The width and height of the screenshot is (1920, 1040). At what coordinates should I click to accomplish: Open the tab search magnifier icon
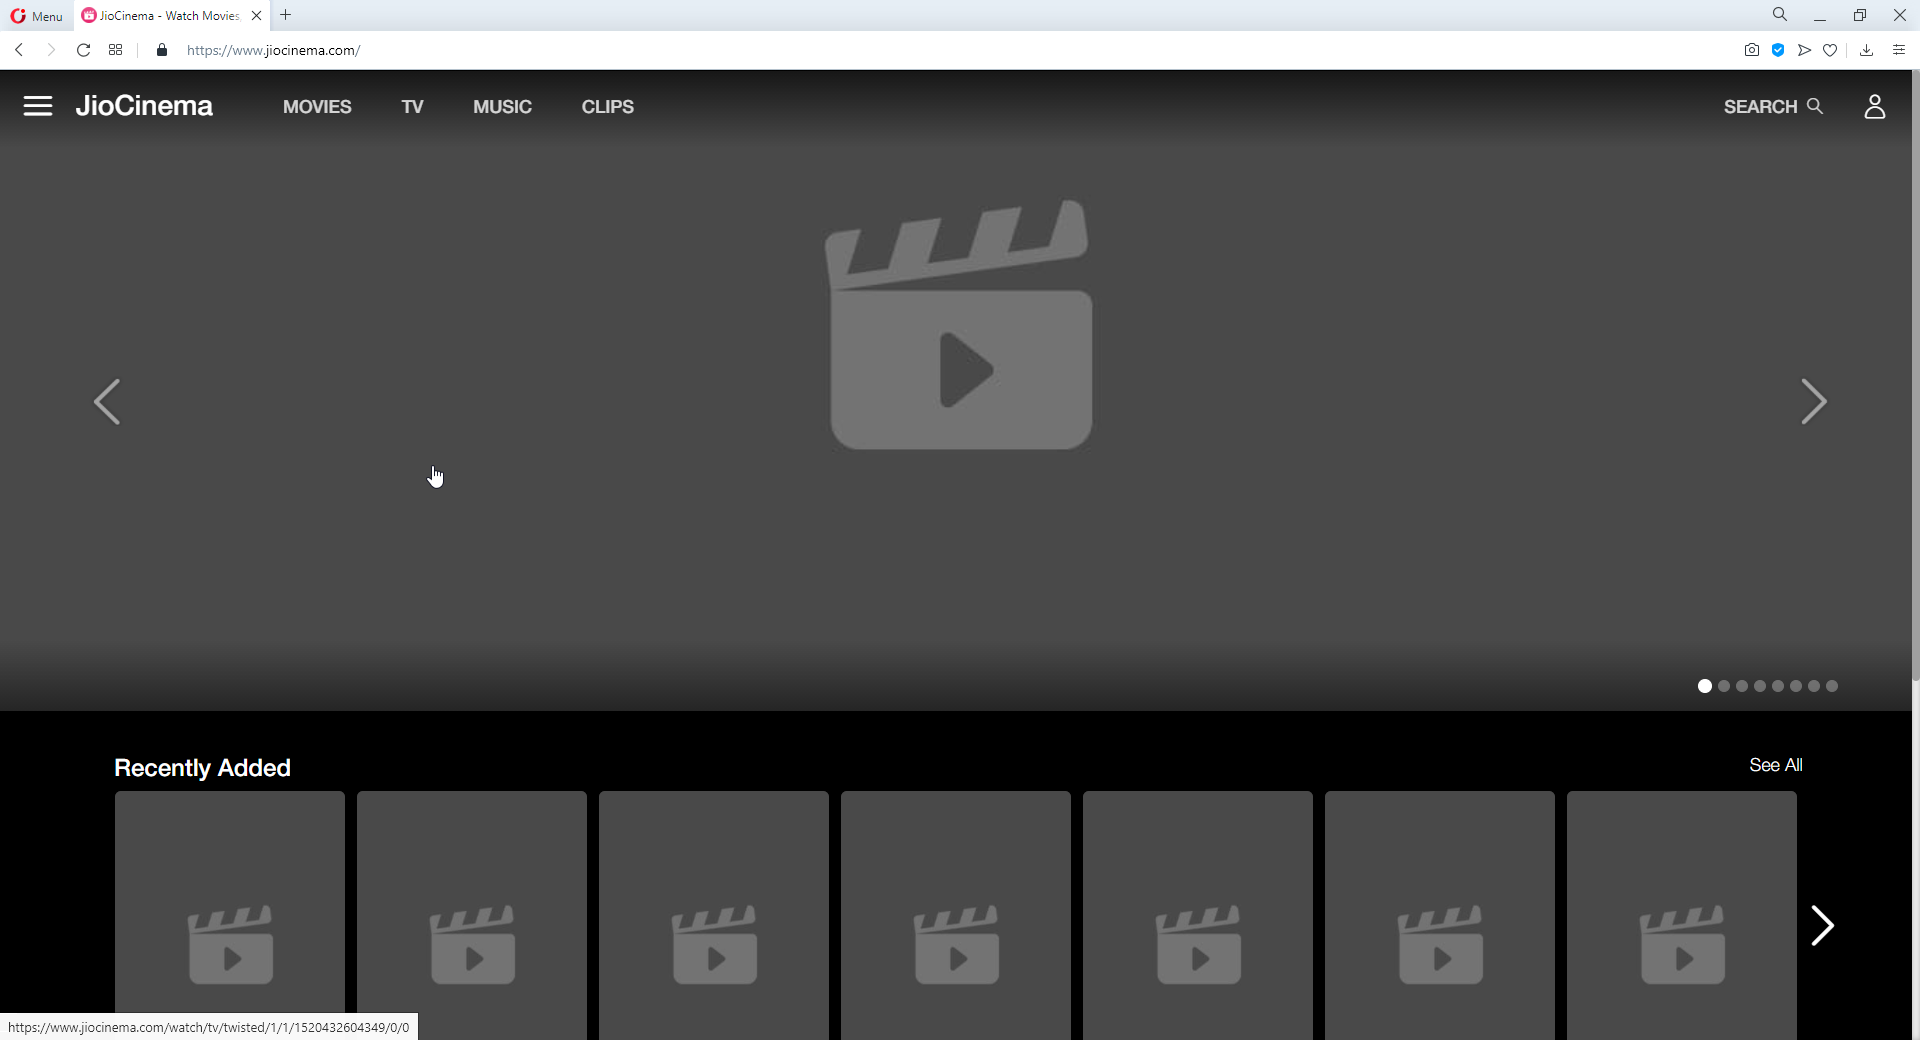(x=1780, y=15)
